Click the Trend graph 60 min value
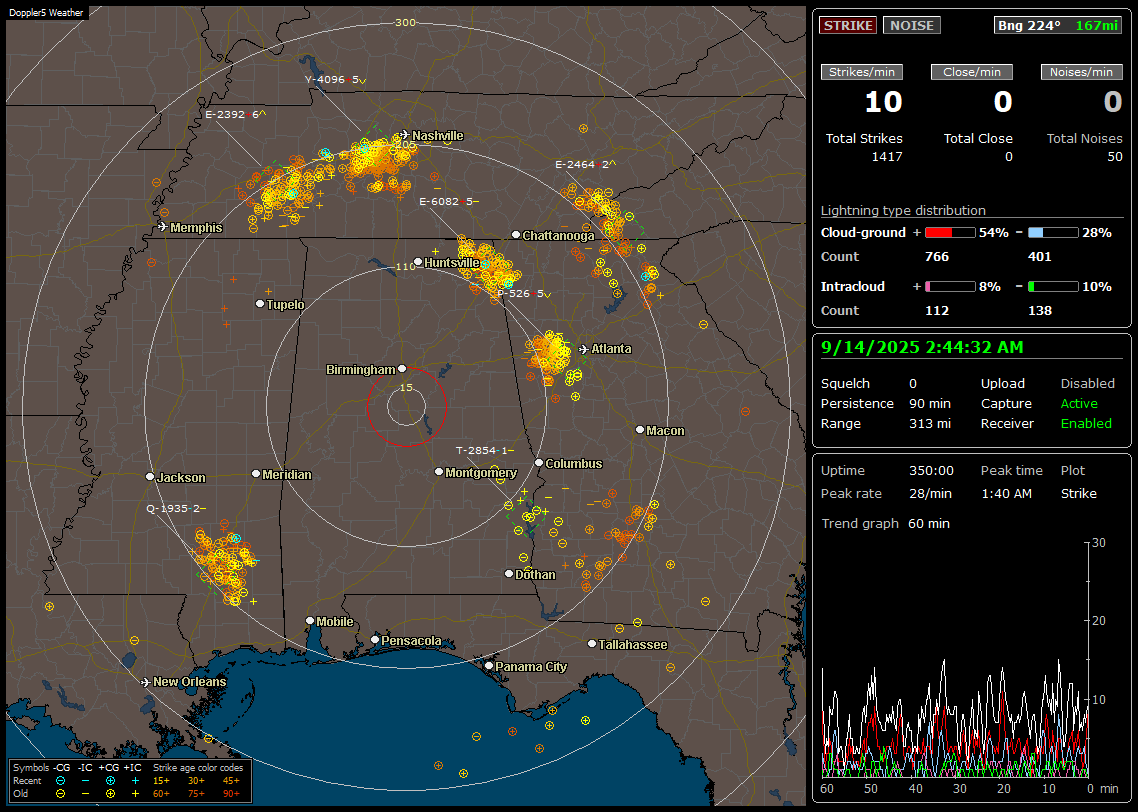 (x=928, y=524)
